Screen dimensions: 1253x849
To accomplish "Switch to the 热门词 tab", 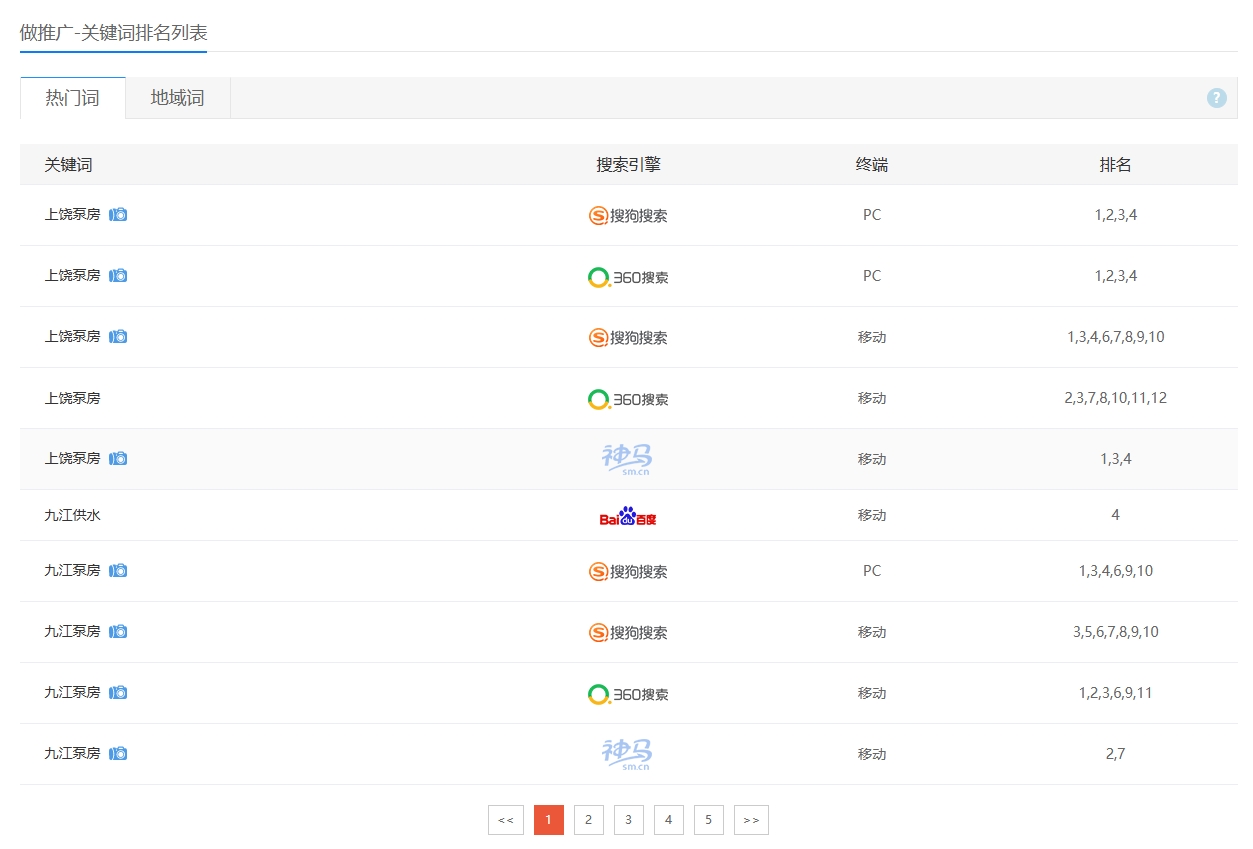I will coord(73,98).
